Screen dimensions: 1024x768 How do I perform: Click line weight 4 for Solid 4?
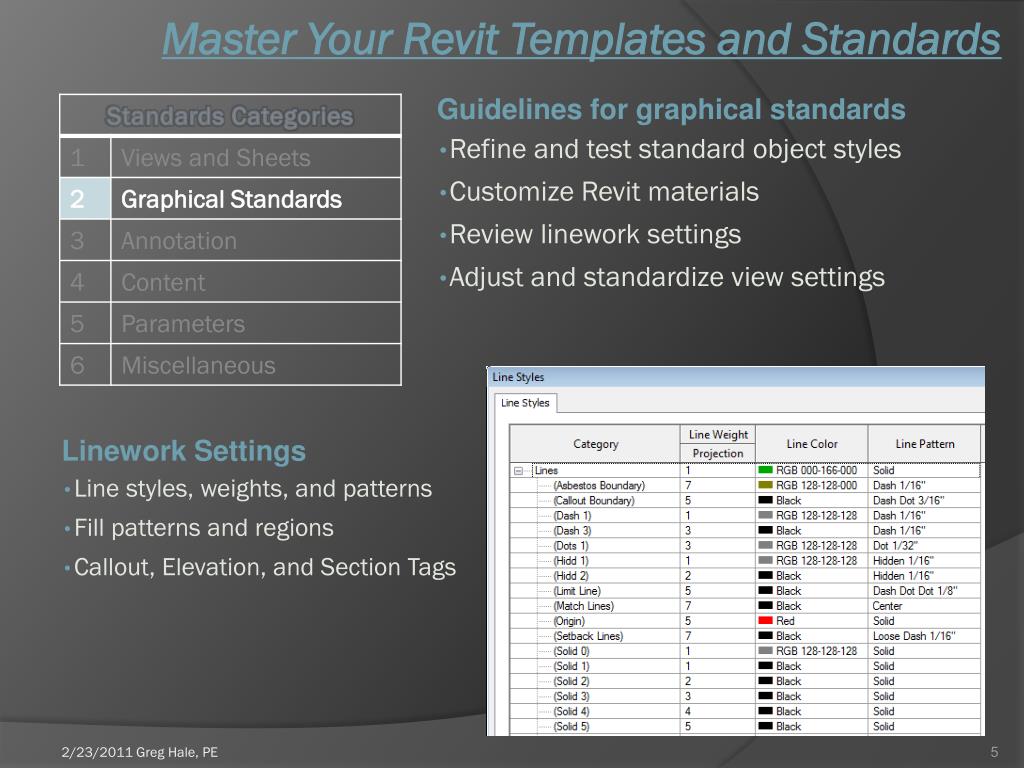click(718, 711)
